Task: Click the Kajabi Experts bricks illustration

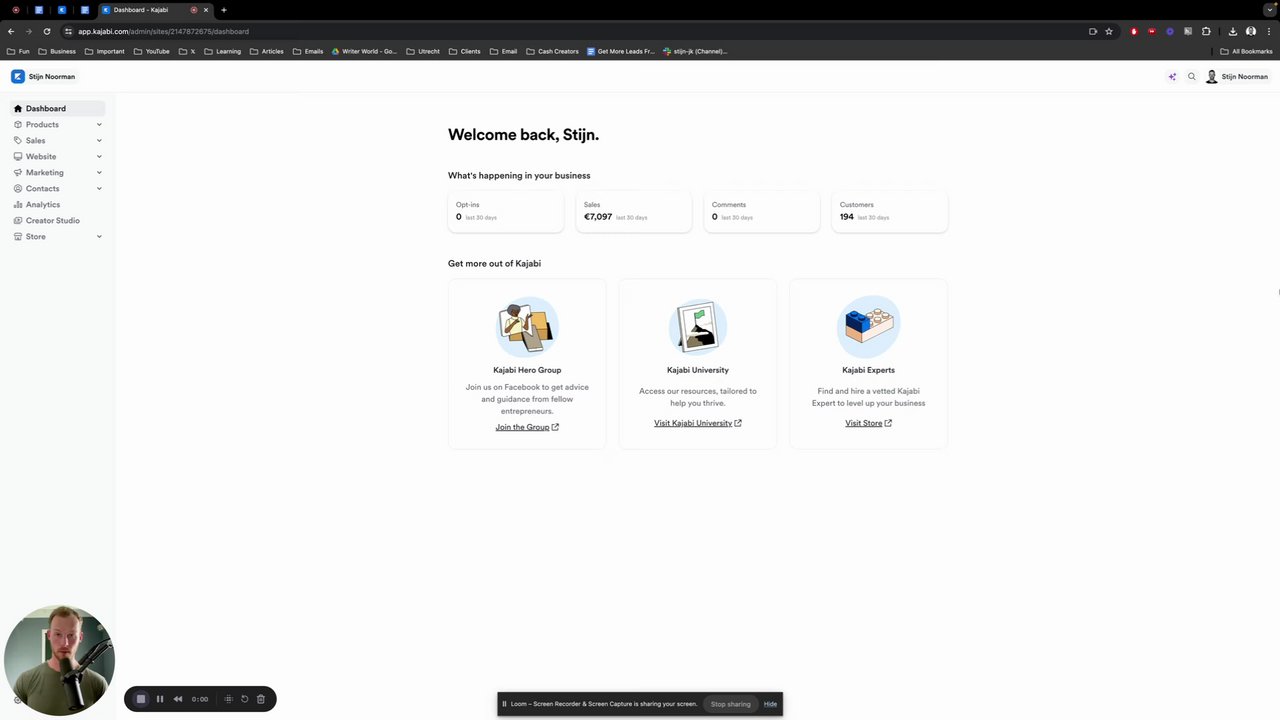Action: coord(868,326)
